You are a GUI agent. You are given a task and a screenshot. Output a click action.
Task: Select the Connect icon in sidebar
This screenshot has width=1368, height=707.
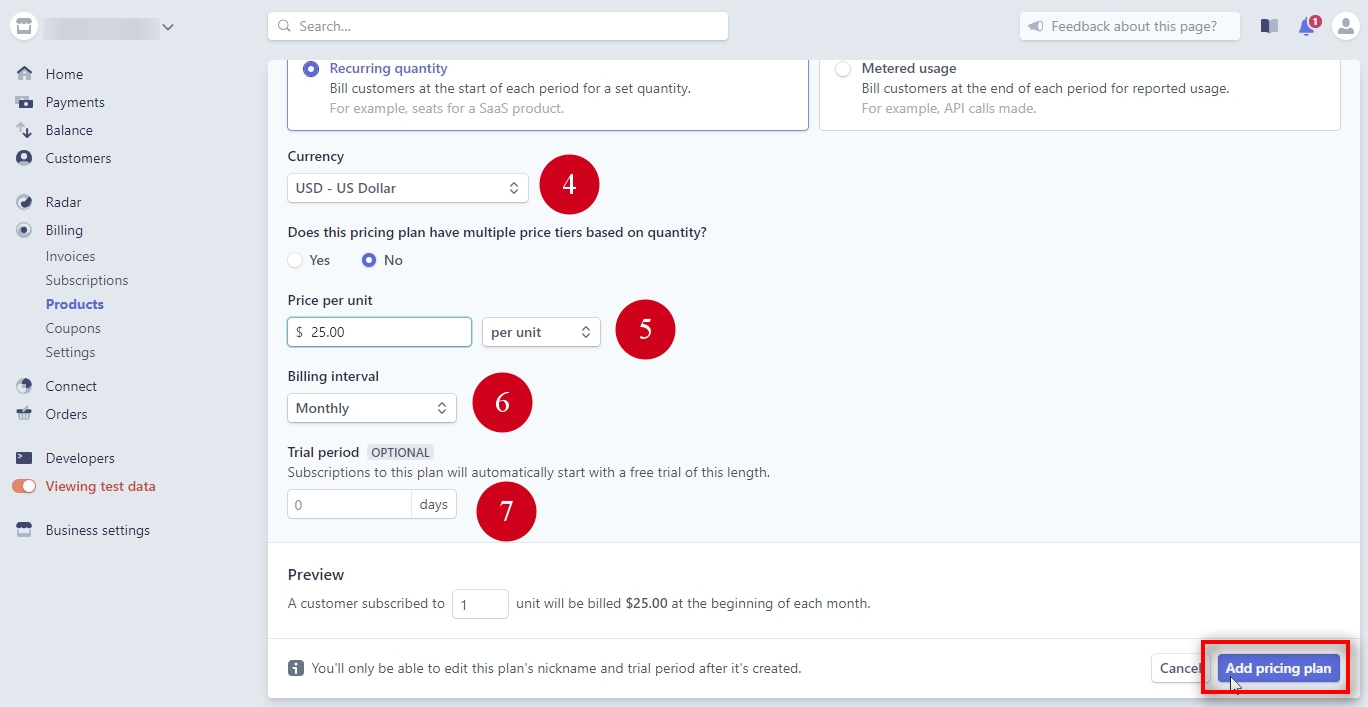click(24, 385)
